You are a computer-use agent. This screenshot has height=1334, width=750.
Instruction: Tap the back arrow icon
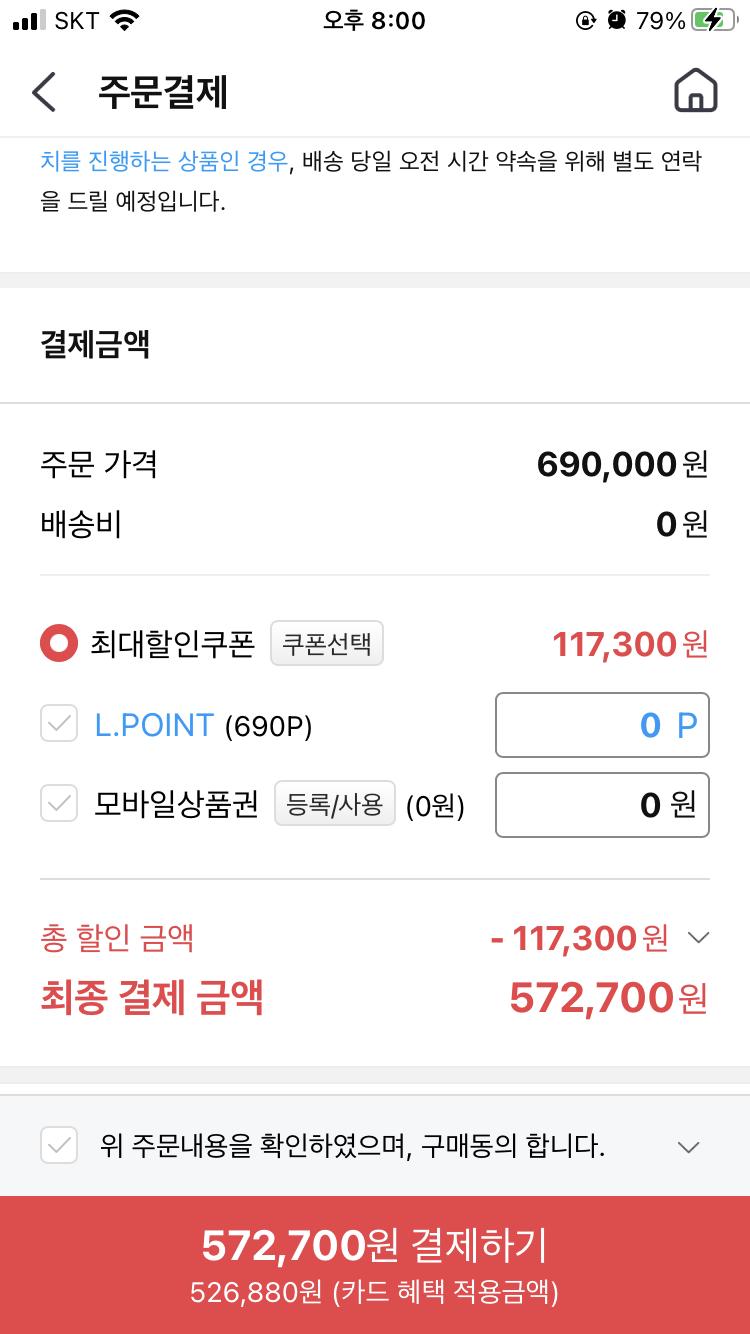click(x=44, y=92)
